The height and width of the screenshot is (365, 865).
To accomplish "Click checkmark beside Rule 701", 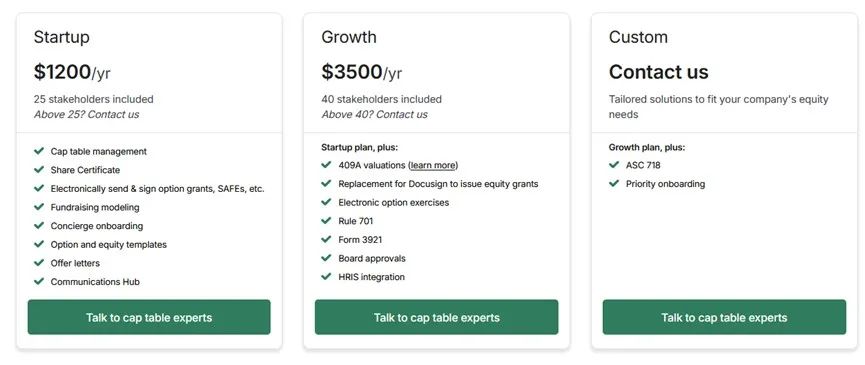I will 326,221.
